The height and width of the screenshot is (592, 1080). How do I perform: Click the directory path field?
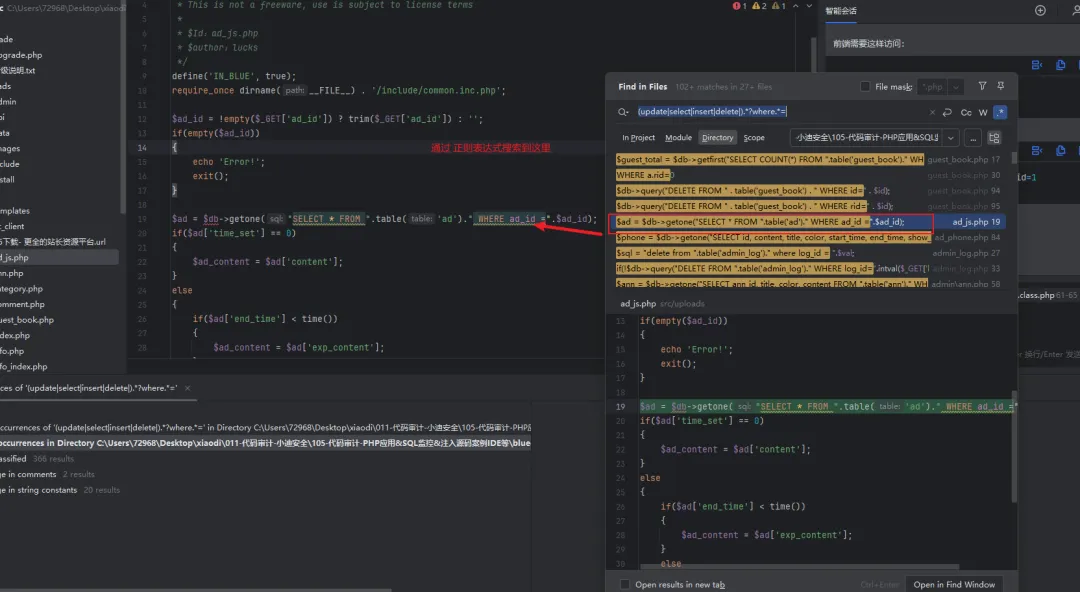tap(866, 138)
